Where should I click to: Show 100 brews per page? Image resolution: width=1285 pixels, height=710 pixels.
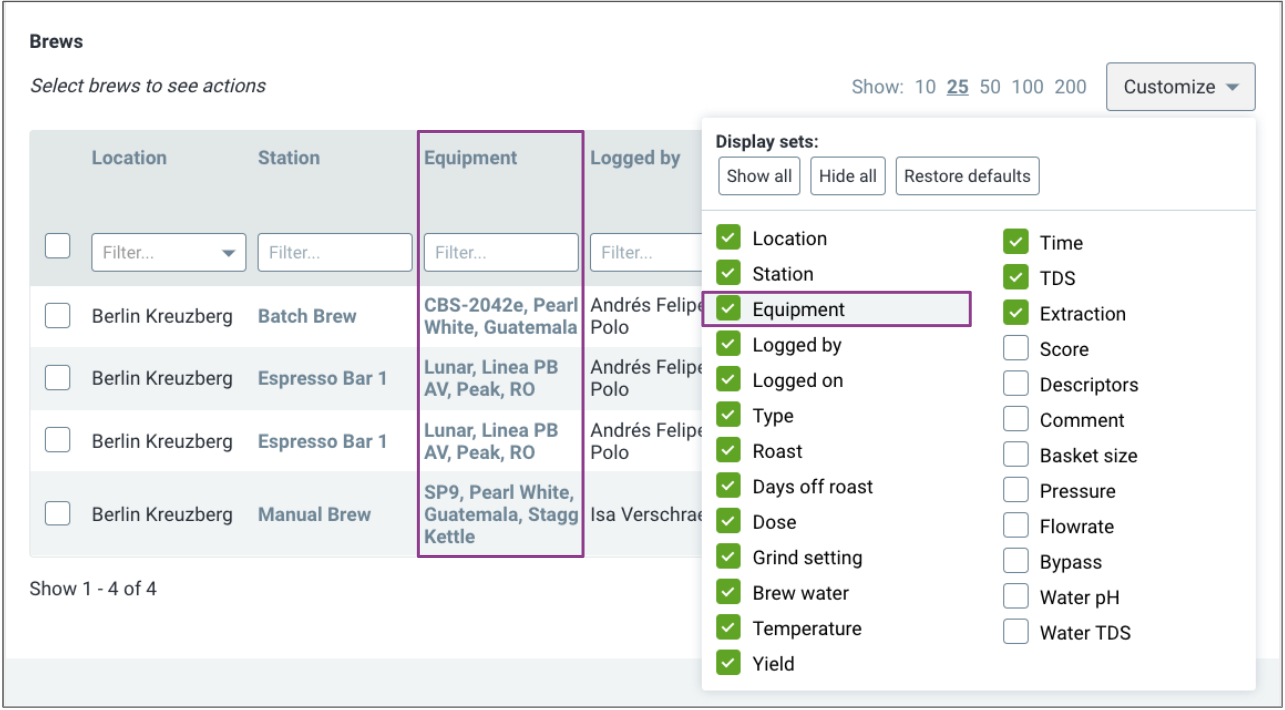click(x=1027, y=87)
